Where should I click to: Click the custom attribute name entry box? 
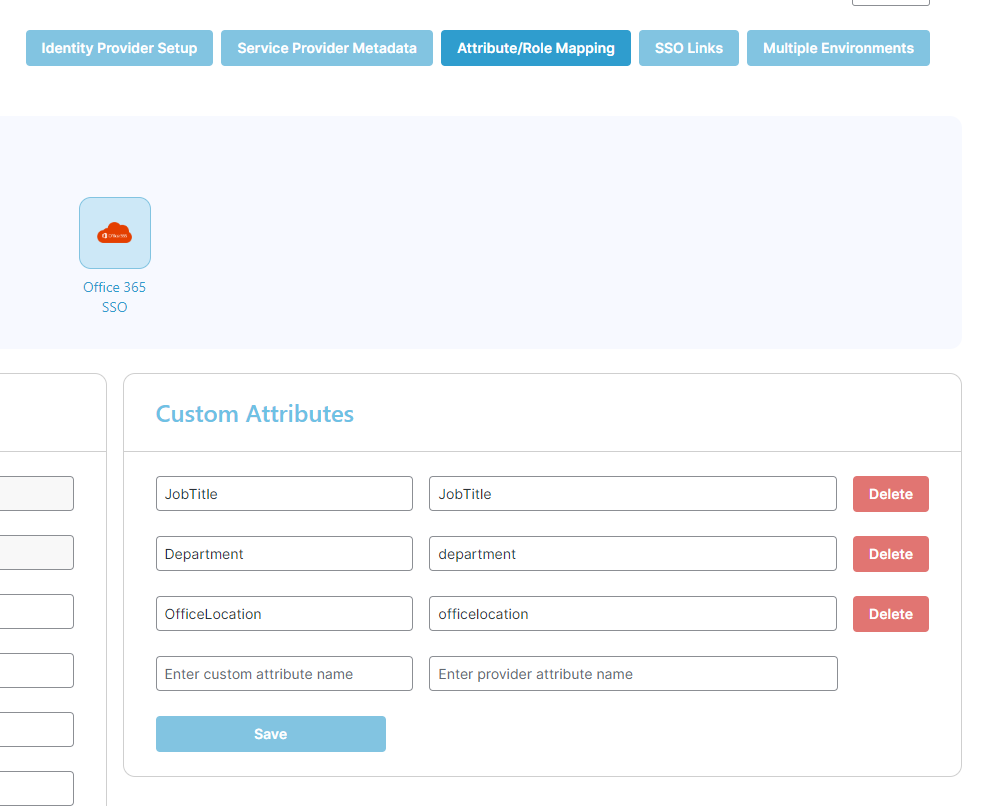pyautogui.click(x=284, y=673)
